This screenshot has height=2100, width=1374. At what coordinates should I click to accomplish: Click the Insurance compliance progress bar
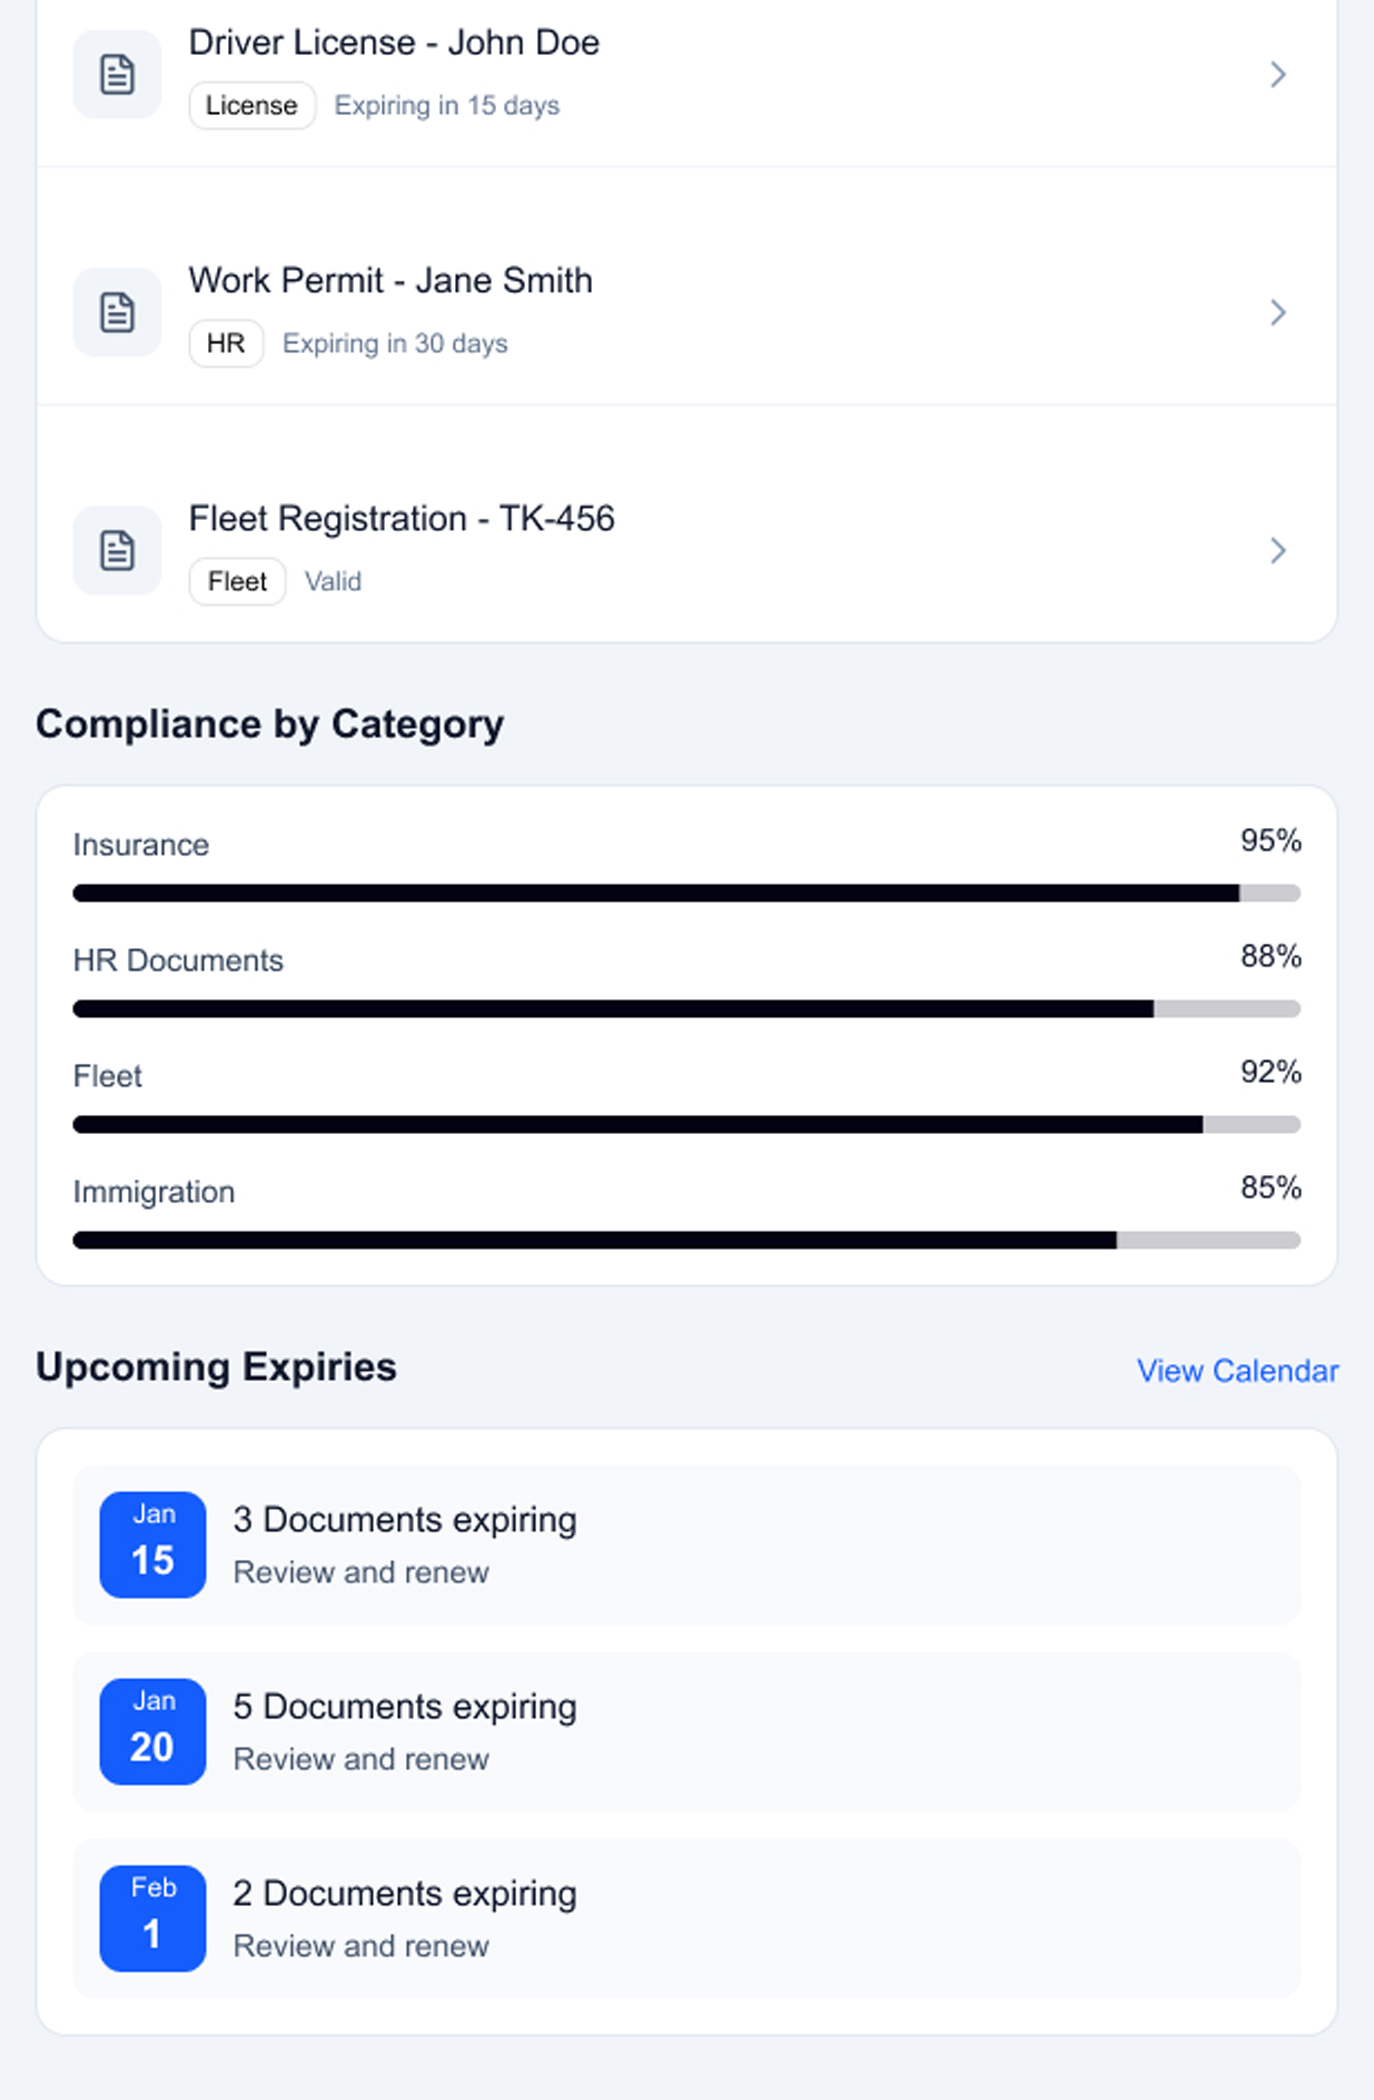(x=686, y=893)
